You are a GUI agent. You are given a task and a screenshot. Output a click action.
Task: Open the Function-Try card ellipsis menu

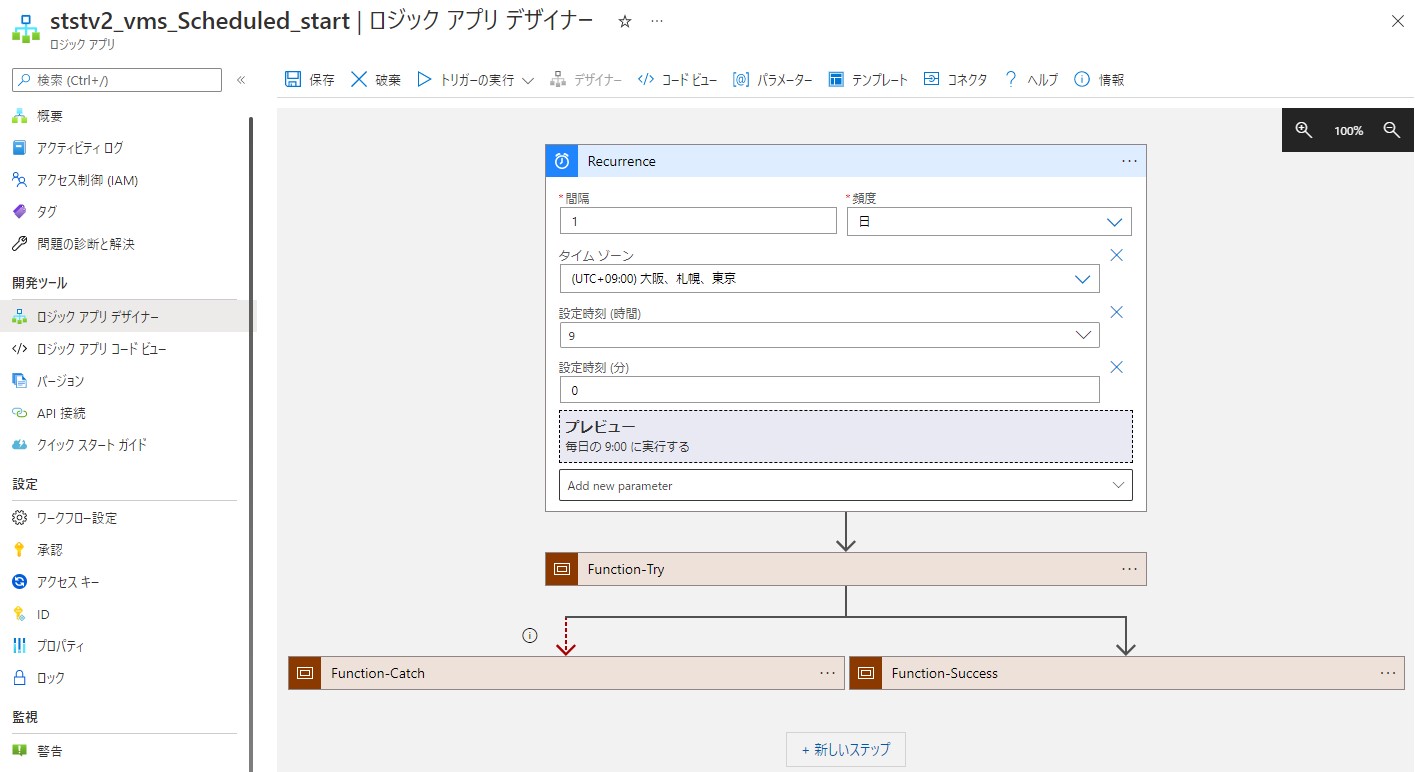point(1129,568)
